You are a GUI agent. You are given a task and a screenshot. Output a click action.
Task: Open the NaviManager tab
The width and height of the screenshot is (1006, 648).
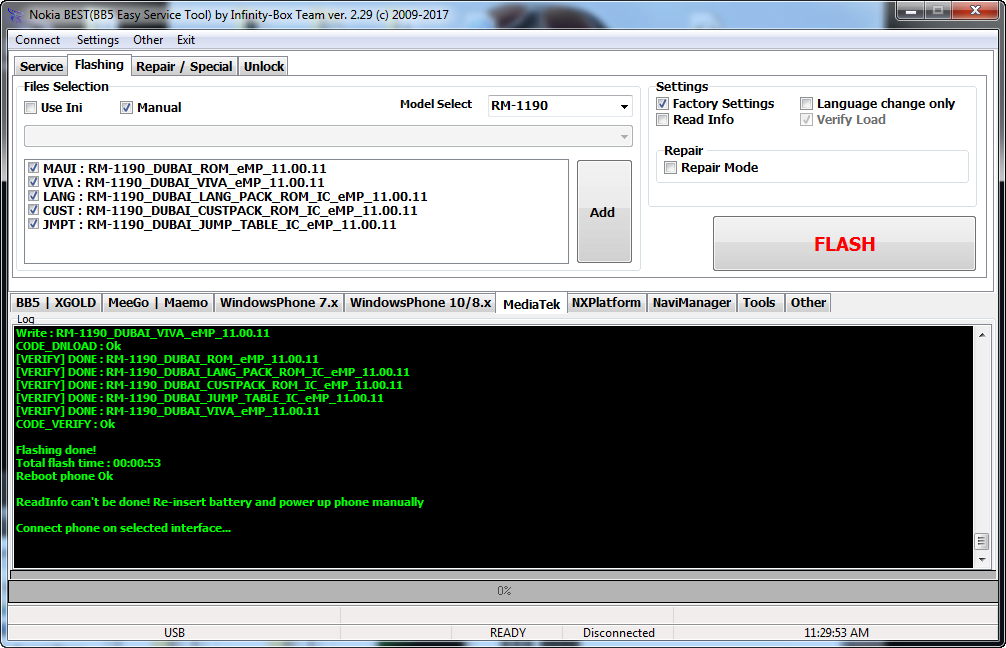[x=692, y=303]
